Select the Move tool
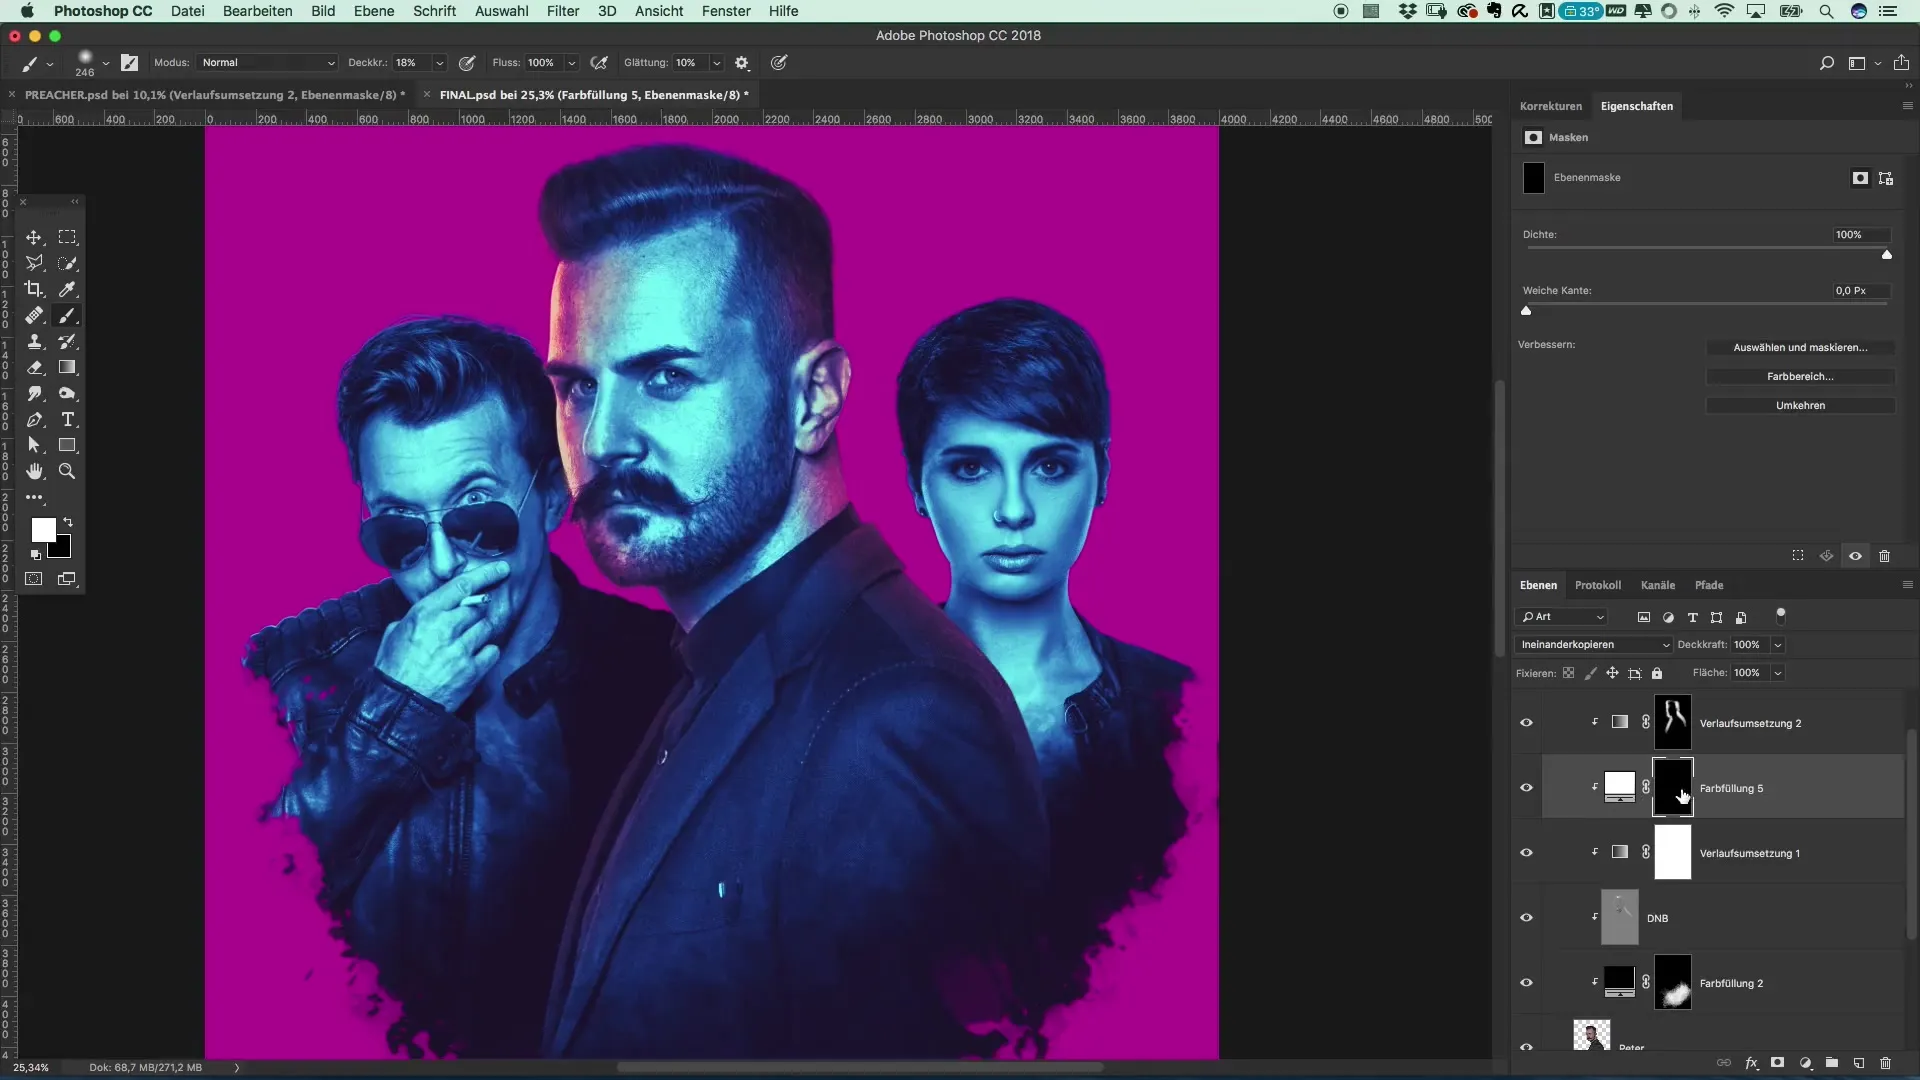The width and height of the screenshot is (1920, 1080). (34, 237)
